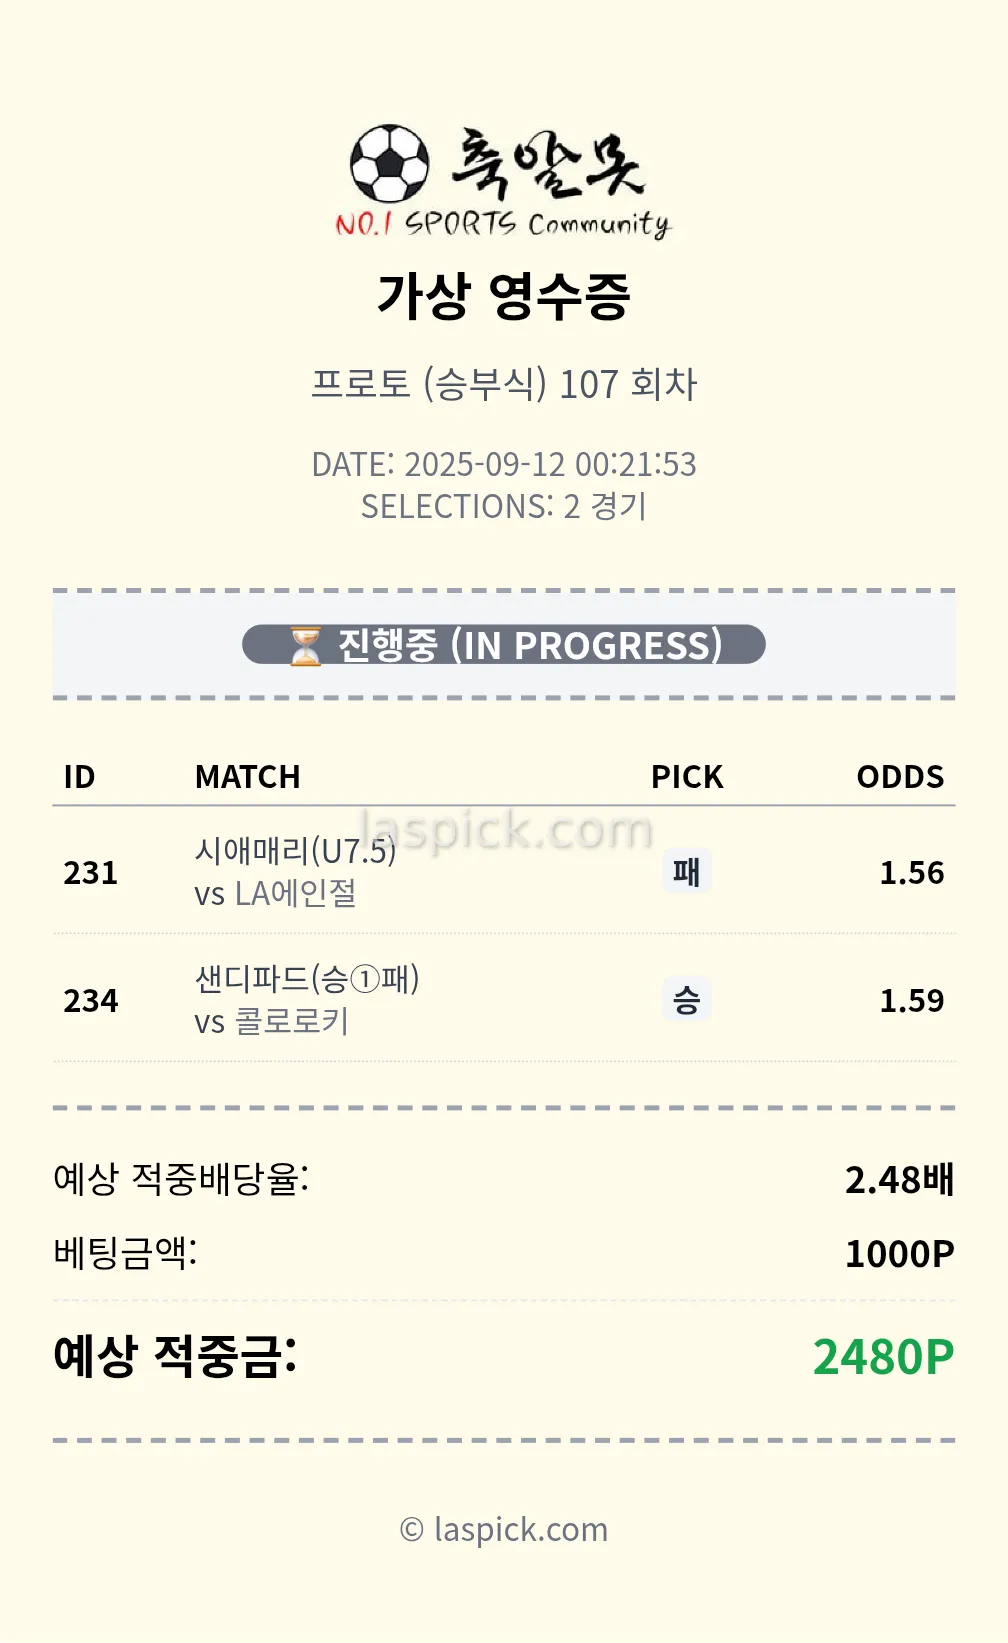Click the soccer ball logo icon
Viewport: 1008px width, 1643px height.
pyautogui.click(x=389, y=163)
